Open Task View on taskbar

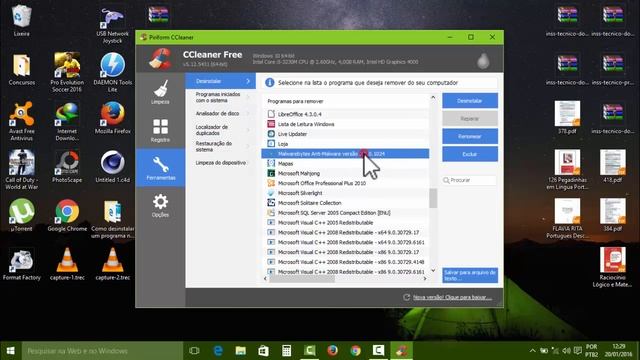(x=195, y=351)
